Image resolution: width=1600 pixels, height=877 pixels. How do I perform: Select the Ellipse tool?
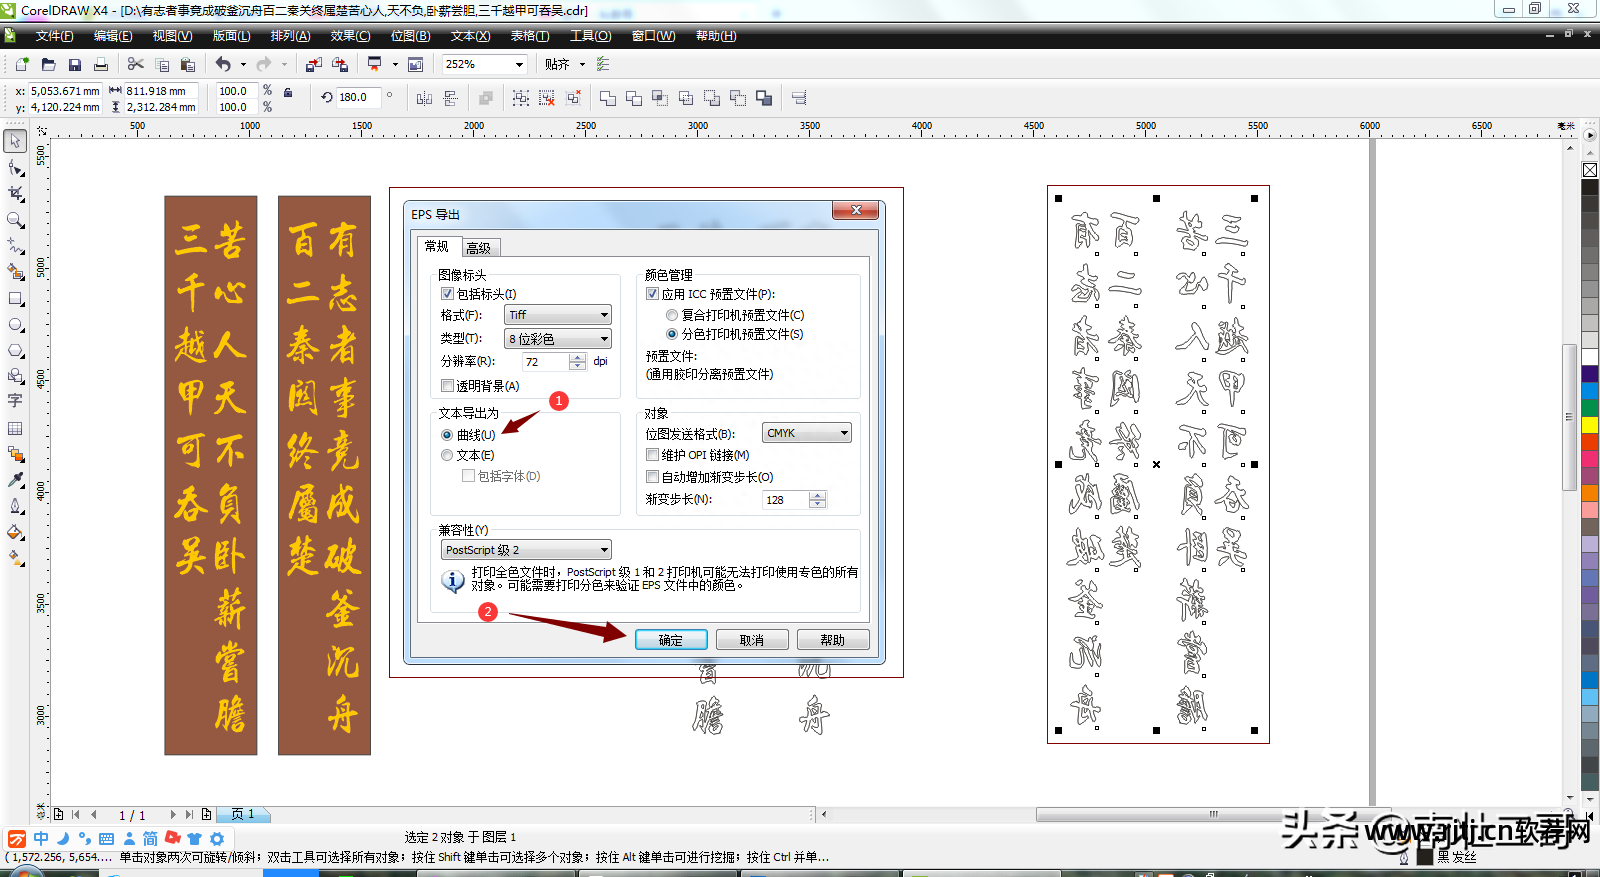click(x=15, y=325)
